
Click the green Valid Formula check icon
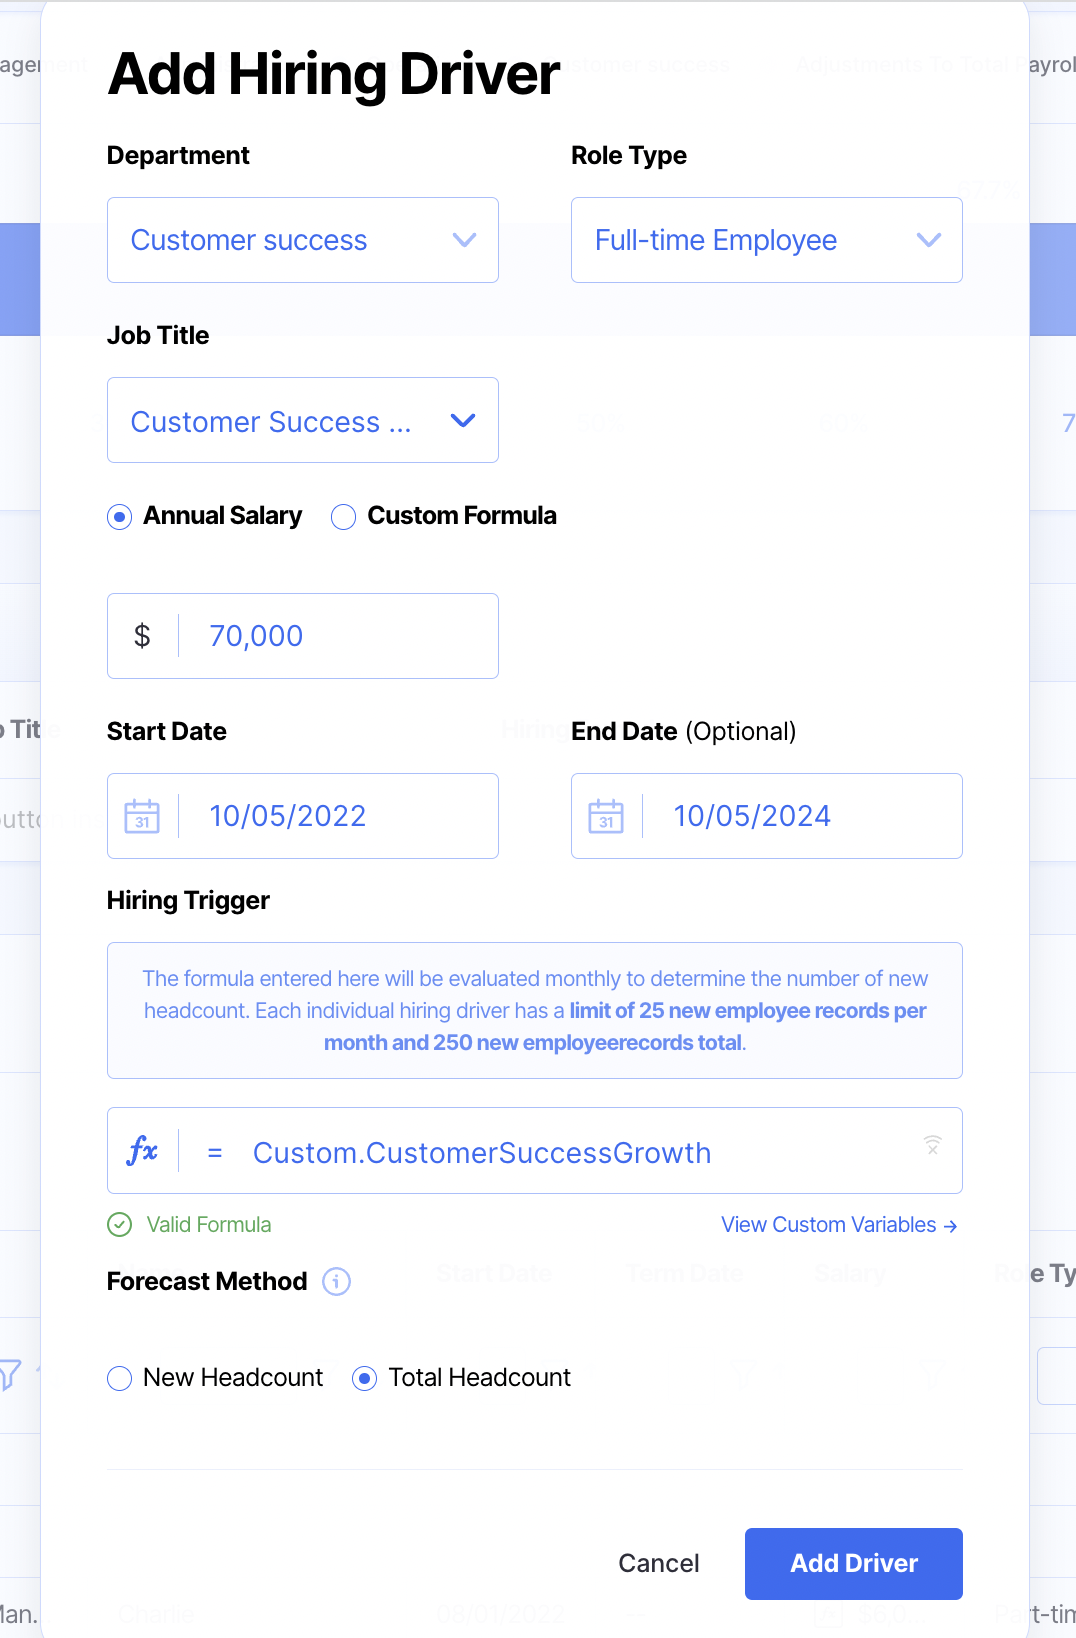click(120, 1225)
